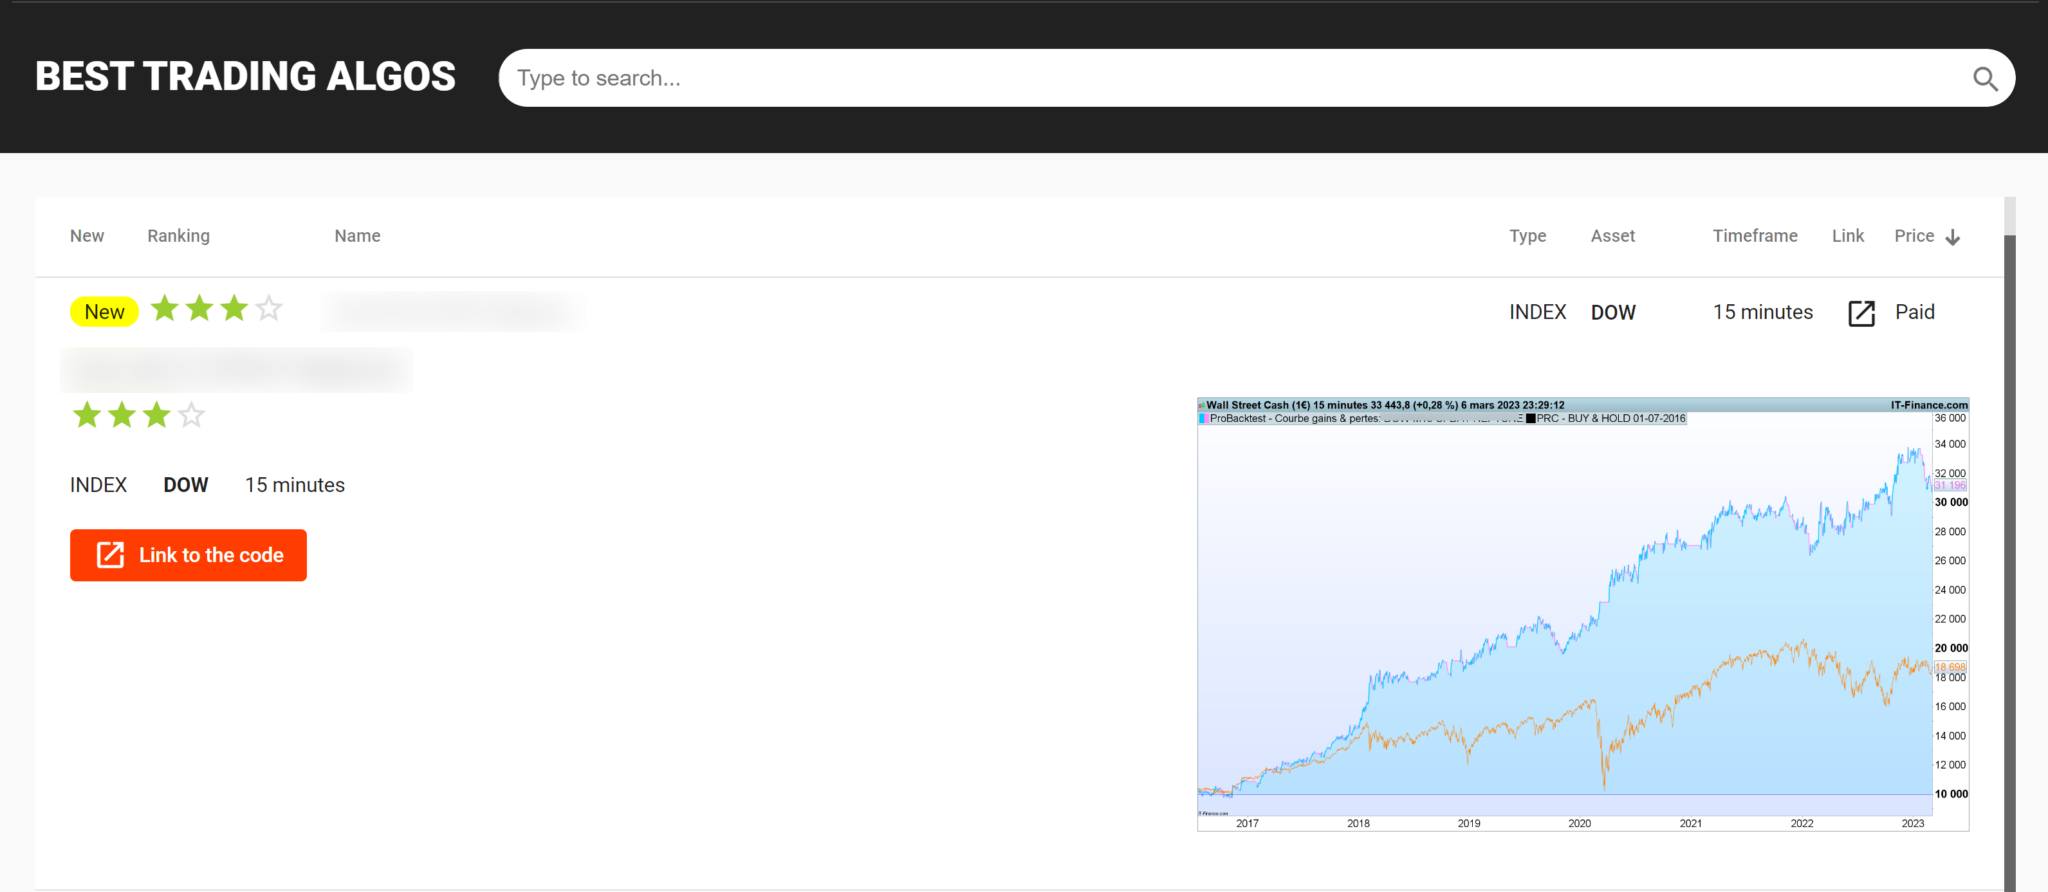Viewport: 2048px width, 892px height.
Task: Click the yellow New badge
Action: pos(104,312)
